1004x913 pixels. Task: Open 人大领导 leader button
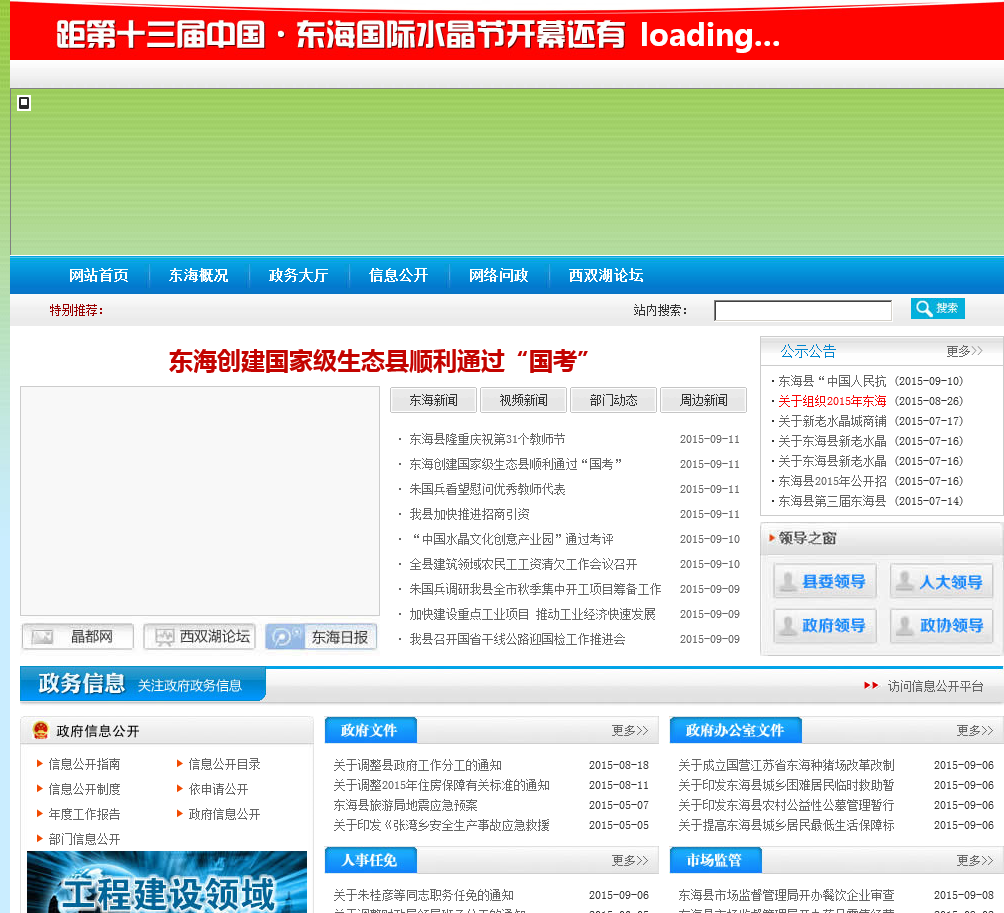[941, 581]
